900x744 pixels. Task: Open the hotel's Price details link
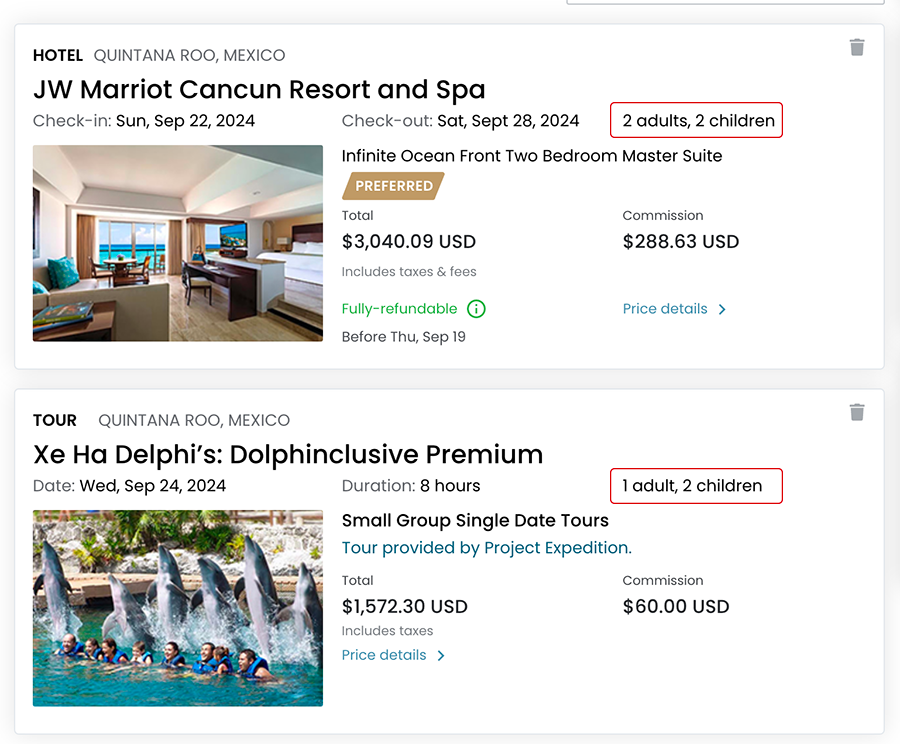(665, 309)
